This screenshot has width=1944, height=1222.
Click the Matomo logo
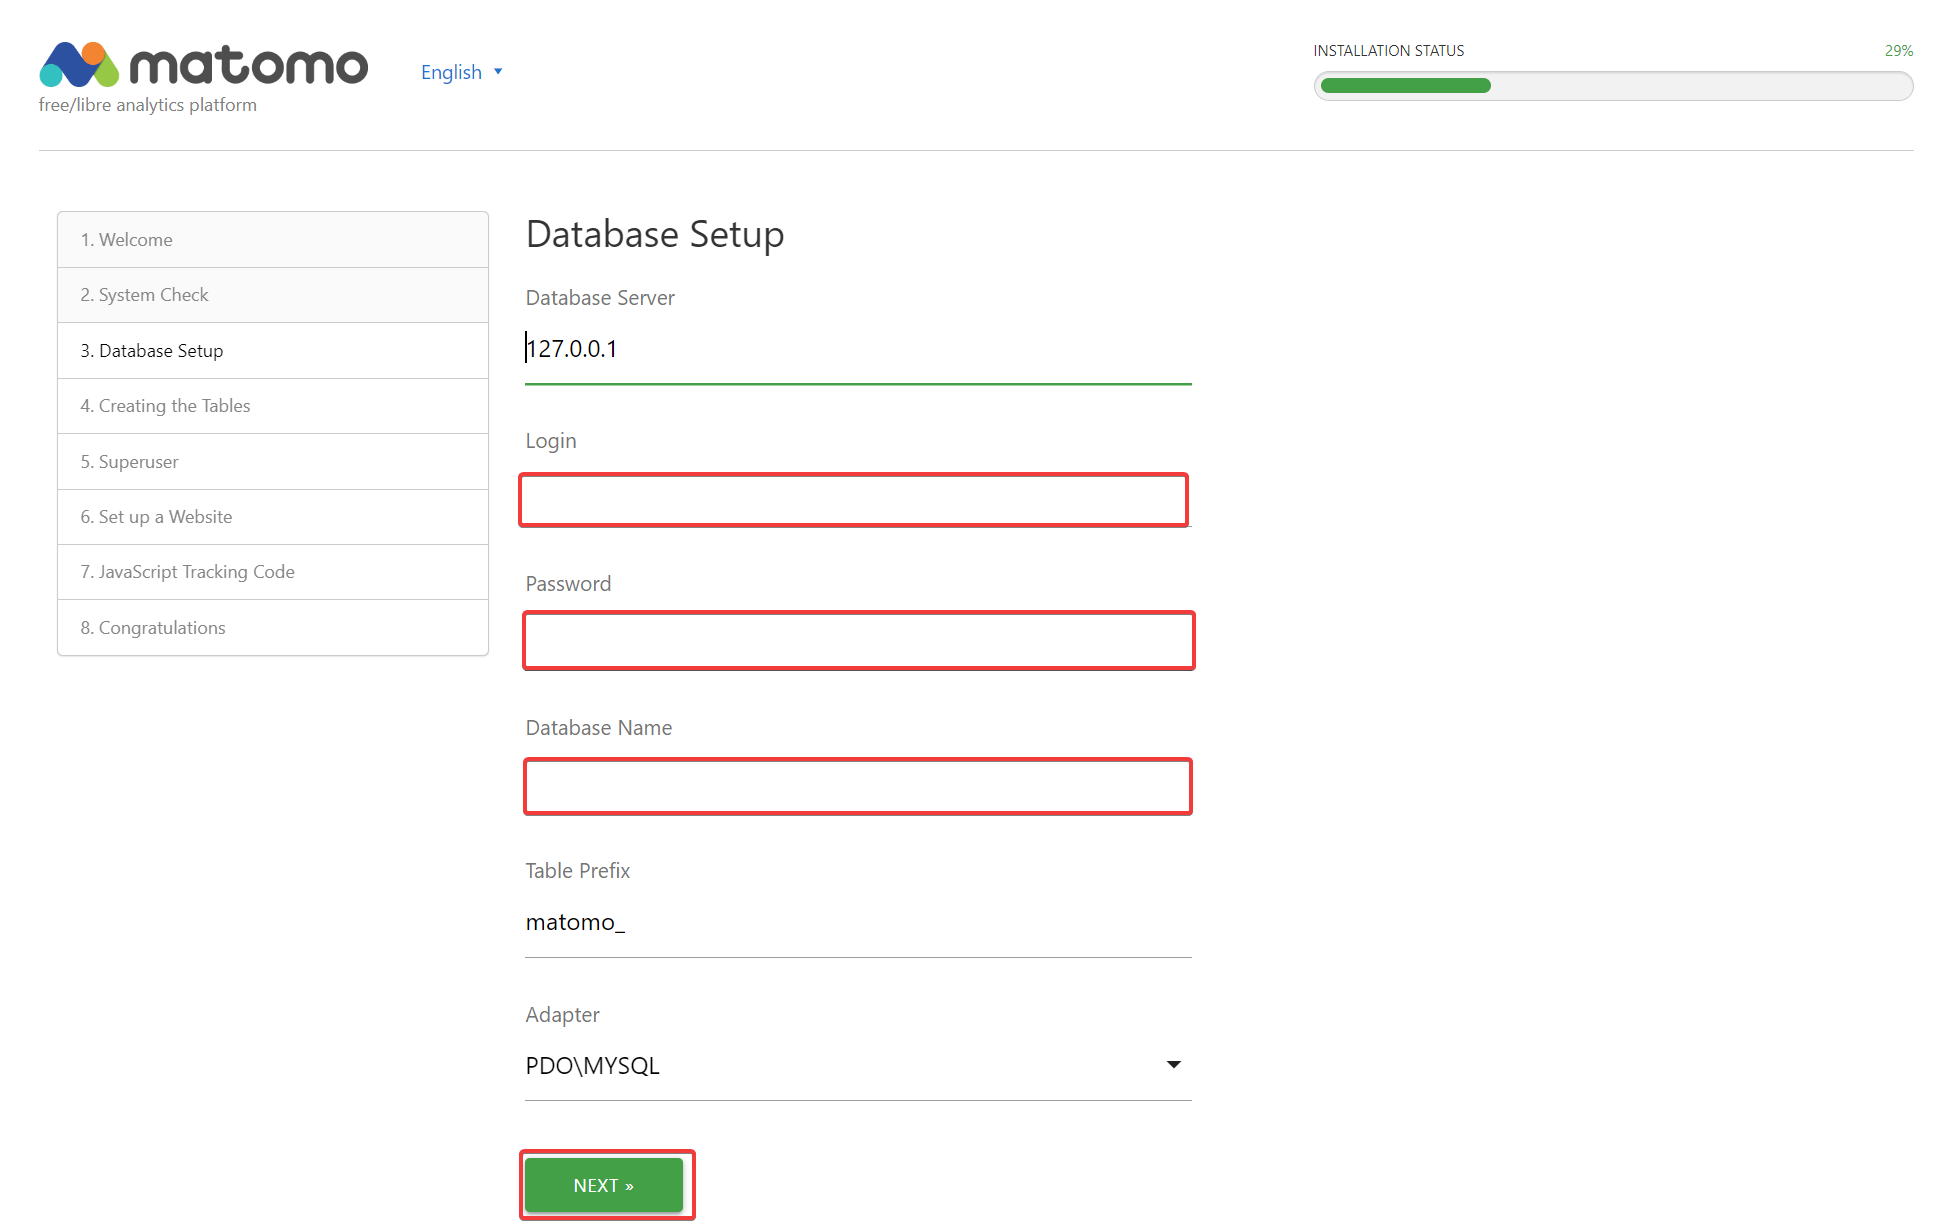click(x=203, y=67)
